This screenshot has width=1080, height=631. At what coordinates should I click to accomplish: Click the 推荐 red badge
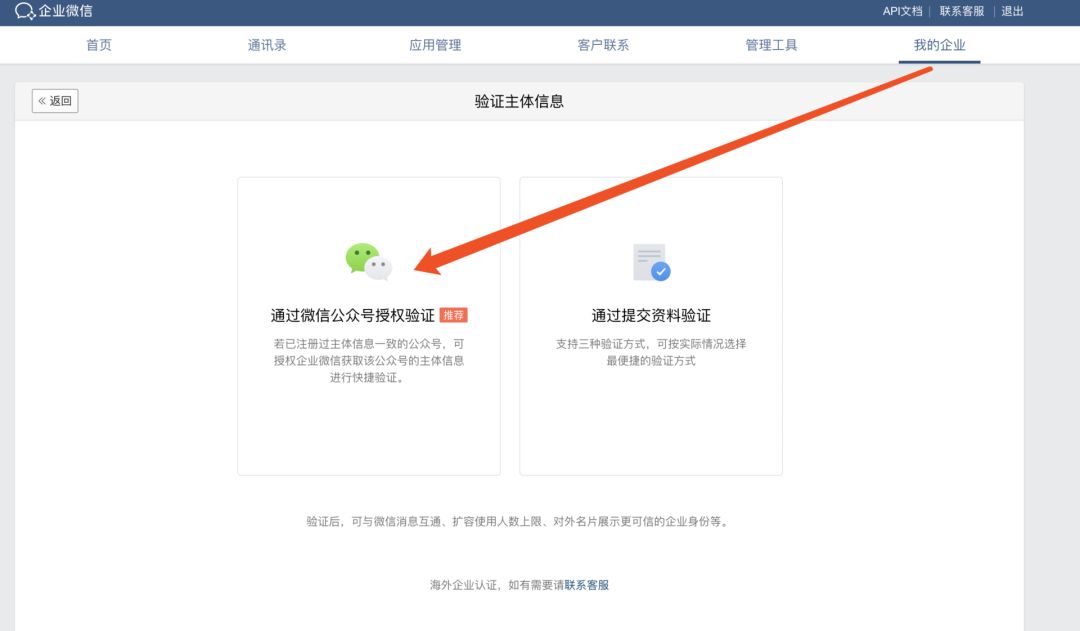coord(453,315)
